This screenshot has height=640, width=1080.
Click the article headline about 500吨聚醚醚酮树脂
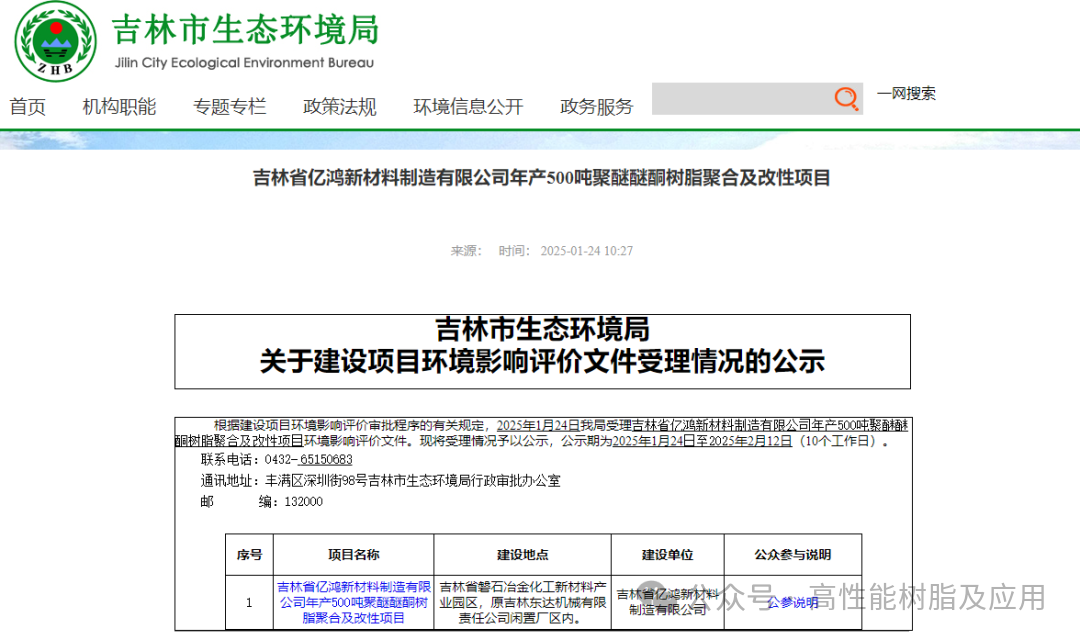pyautogui.click(x=541, y=178)
